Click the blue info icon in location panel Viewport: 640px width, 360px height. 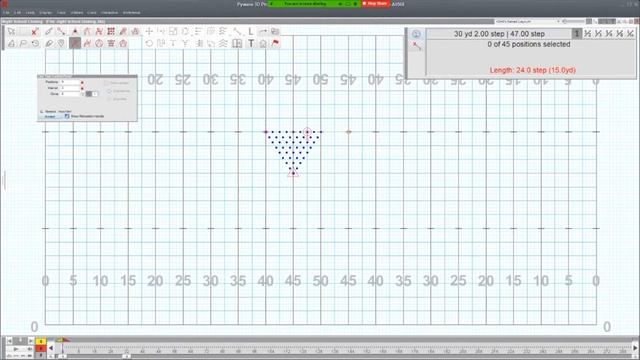pos(416,34)
